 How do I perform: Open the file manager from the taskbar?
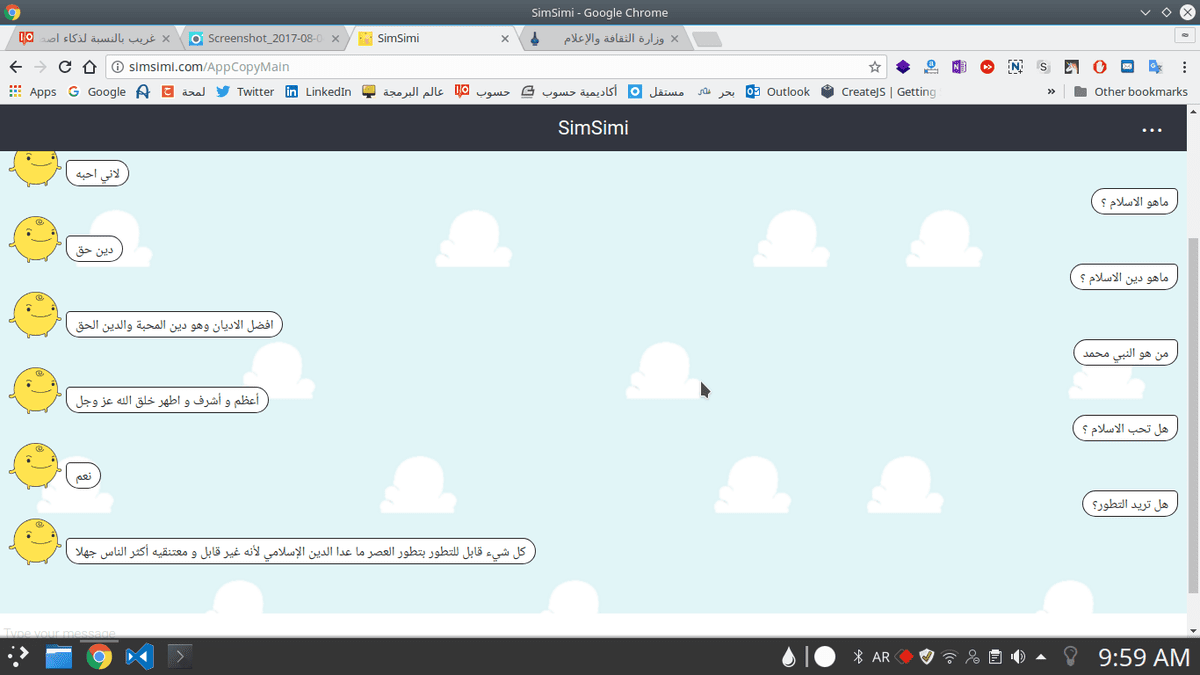pos(59,657)
